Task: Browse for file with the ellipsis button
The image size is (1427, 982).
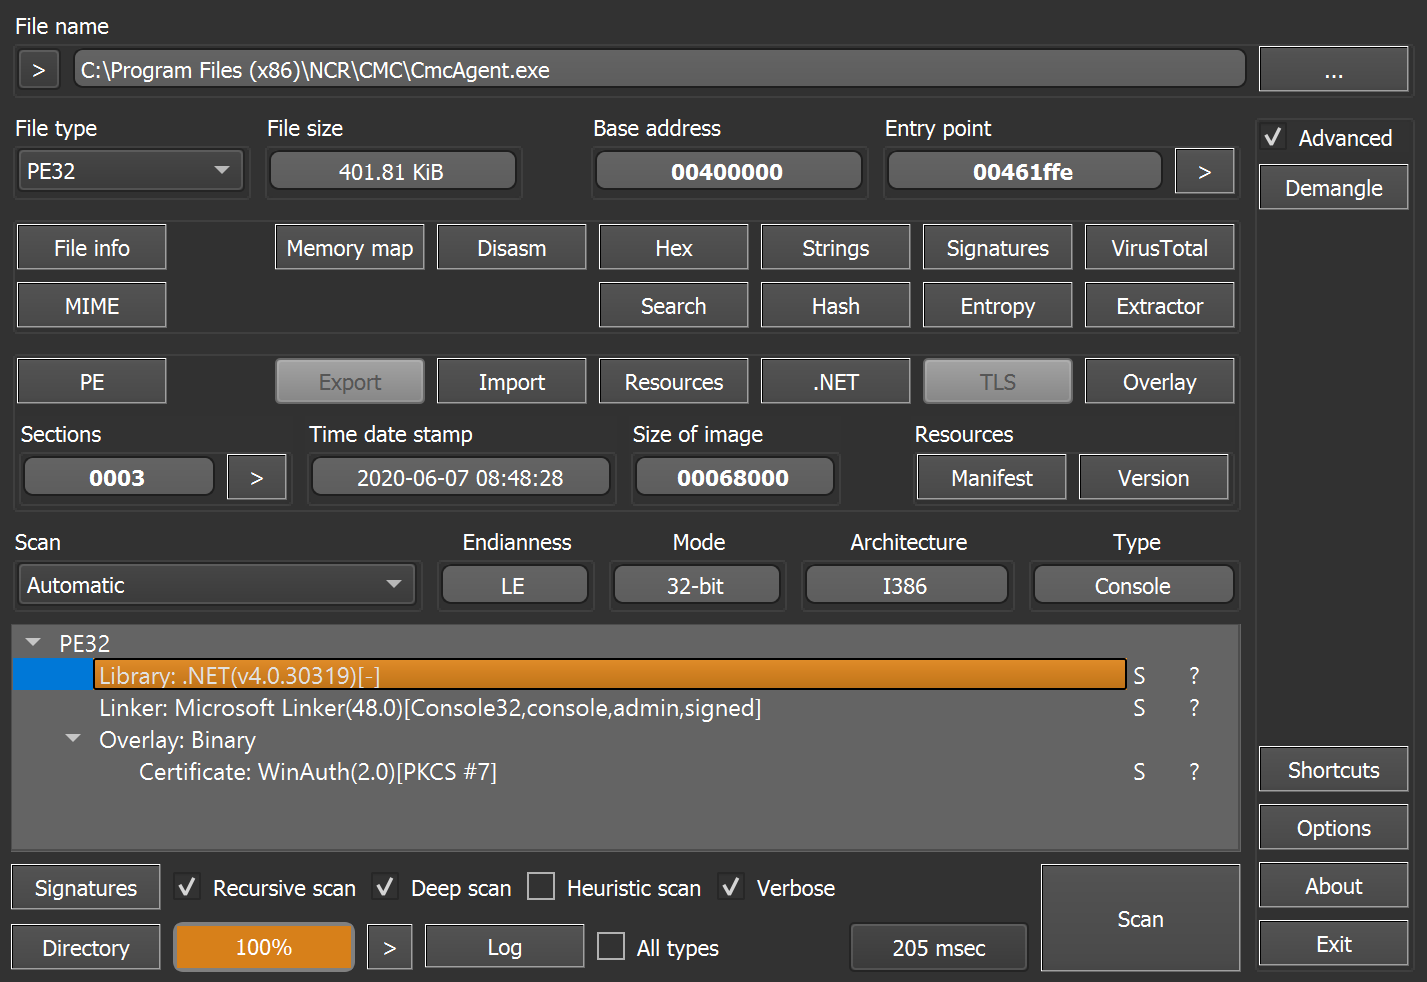Action: pos(1333,70)
